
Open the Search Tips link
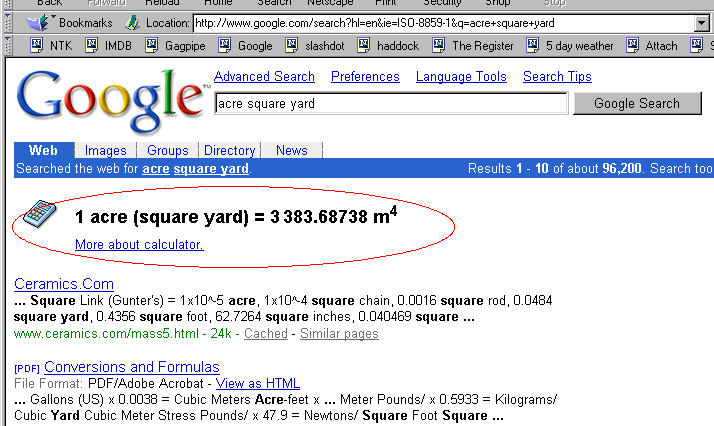pos(557,76)
